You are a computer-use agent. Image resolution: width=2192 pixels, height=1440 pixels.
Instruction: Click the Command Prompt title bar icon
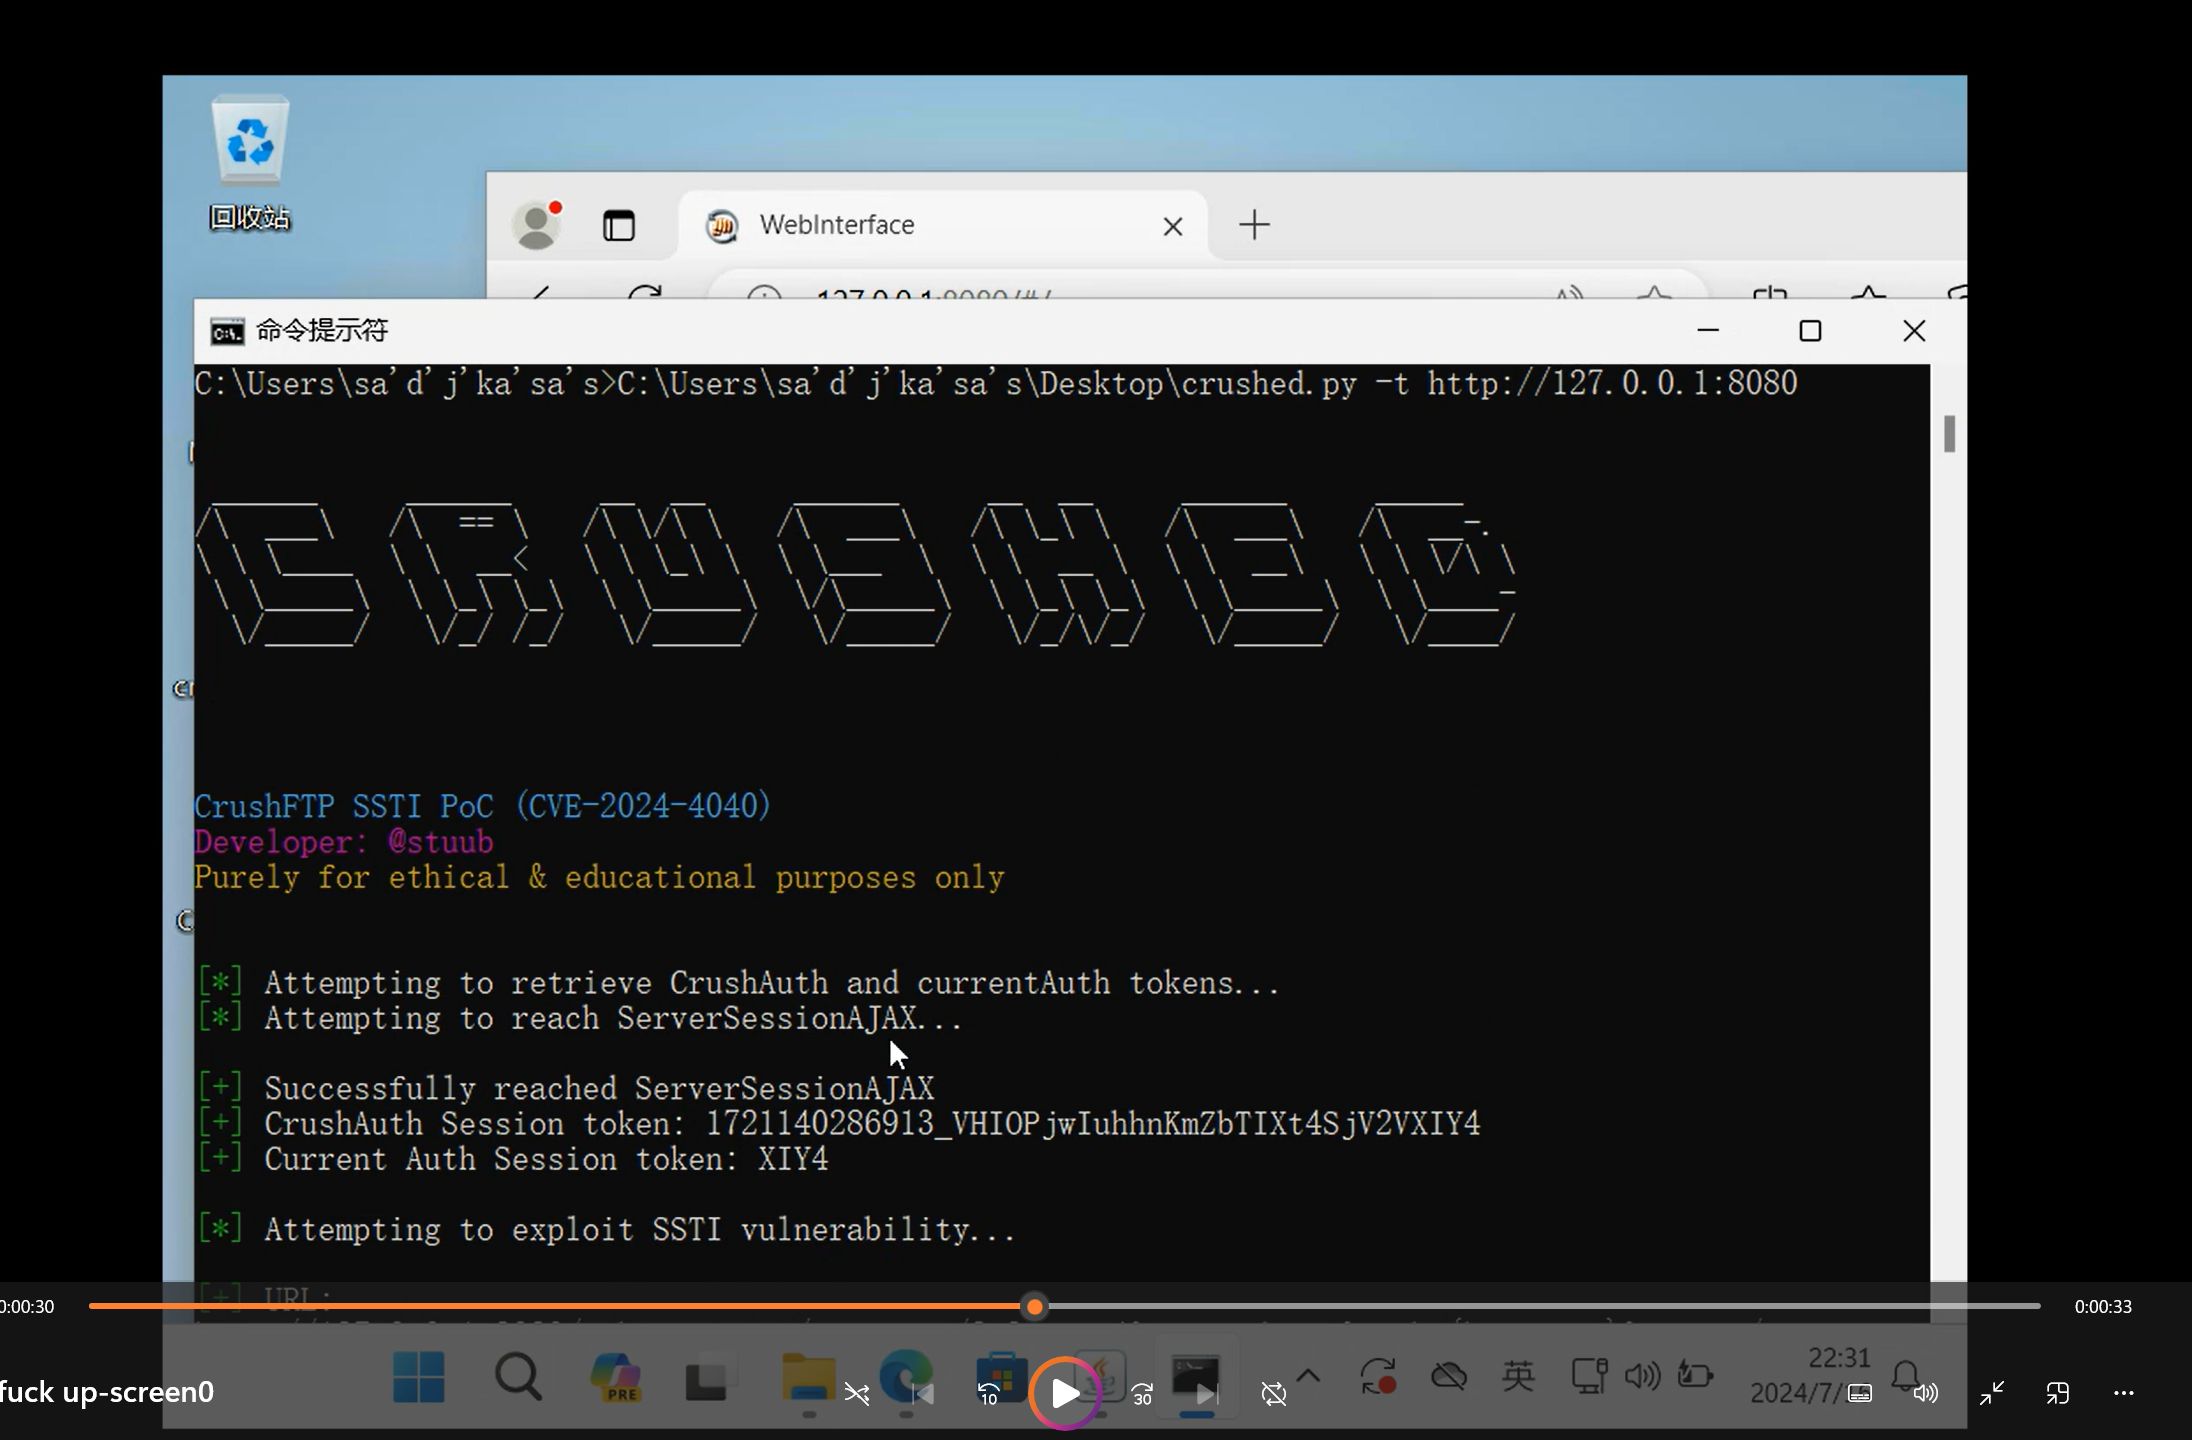(x=227, y=331)
